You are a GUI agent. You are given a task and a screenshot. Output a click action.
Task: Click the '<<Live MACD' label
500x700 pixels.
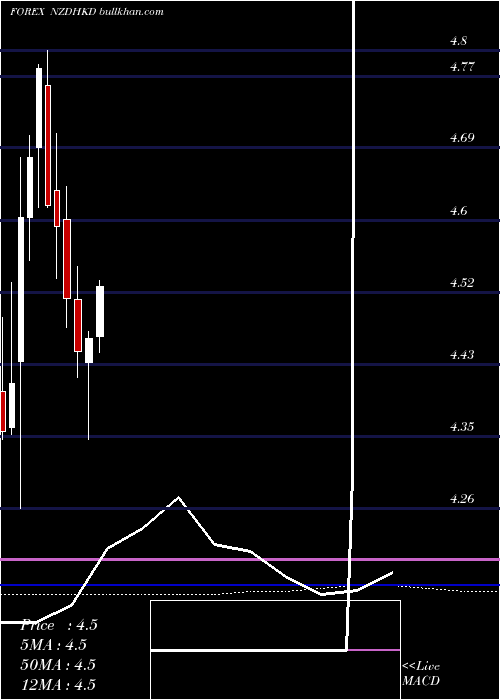[x=421, y=674]
